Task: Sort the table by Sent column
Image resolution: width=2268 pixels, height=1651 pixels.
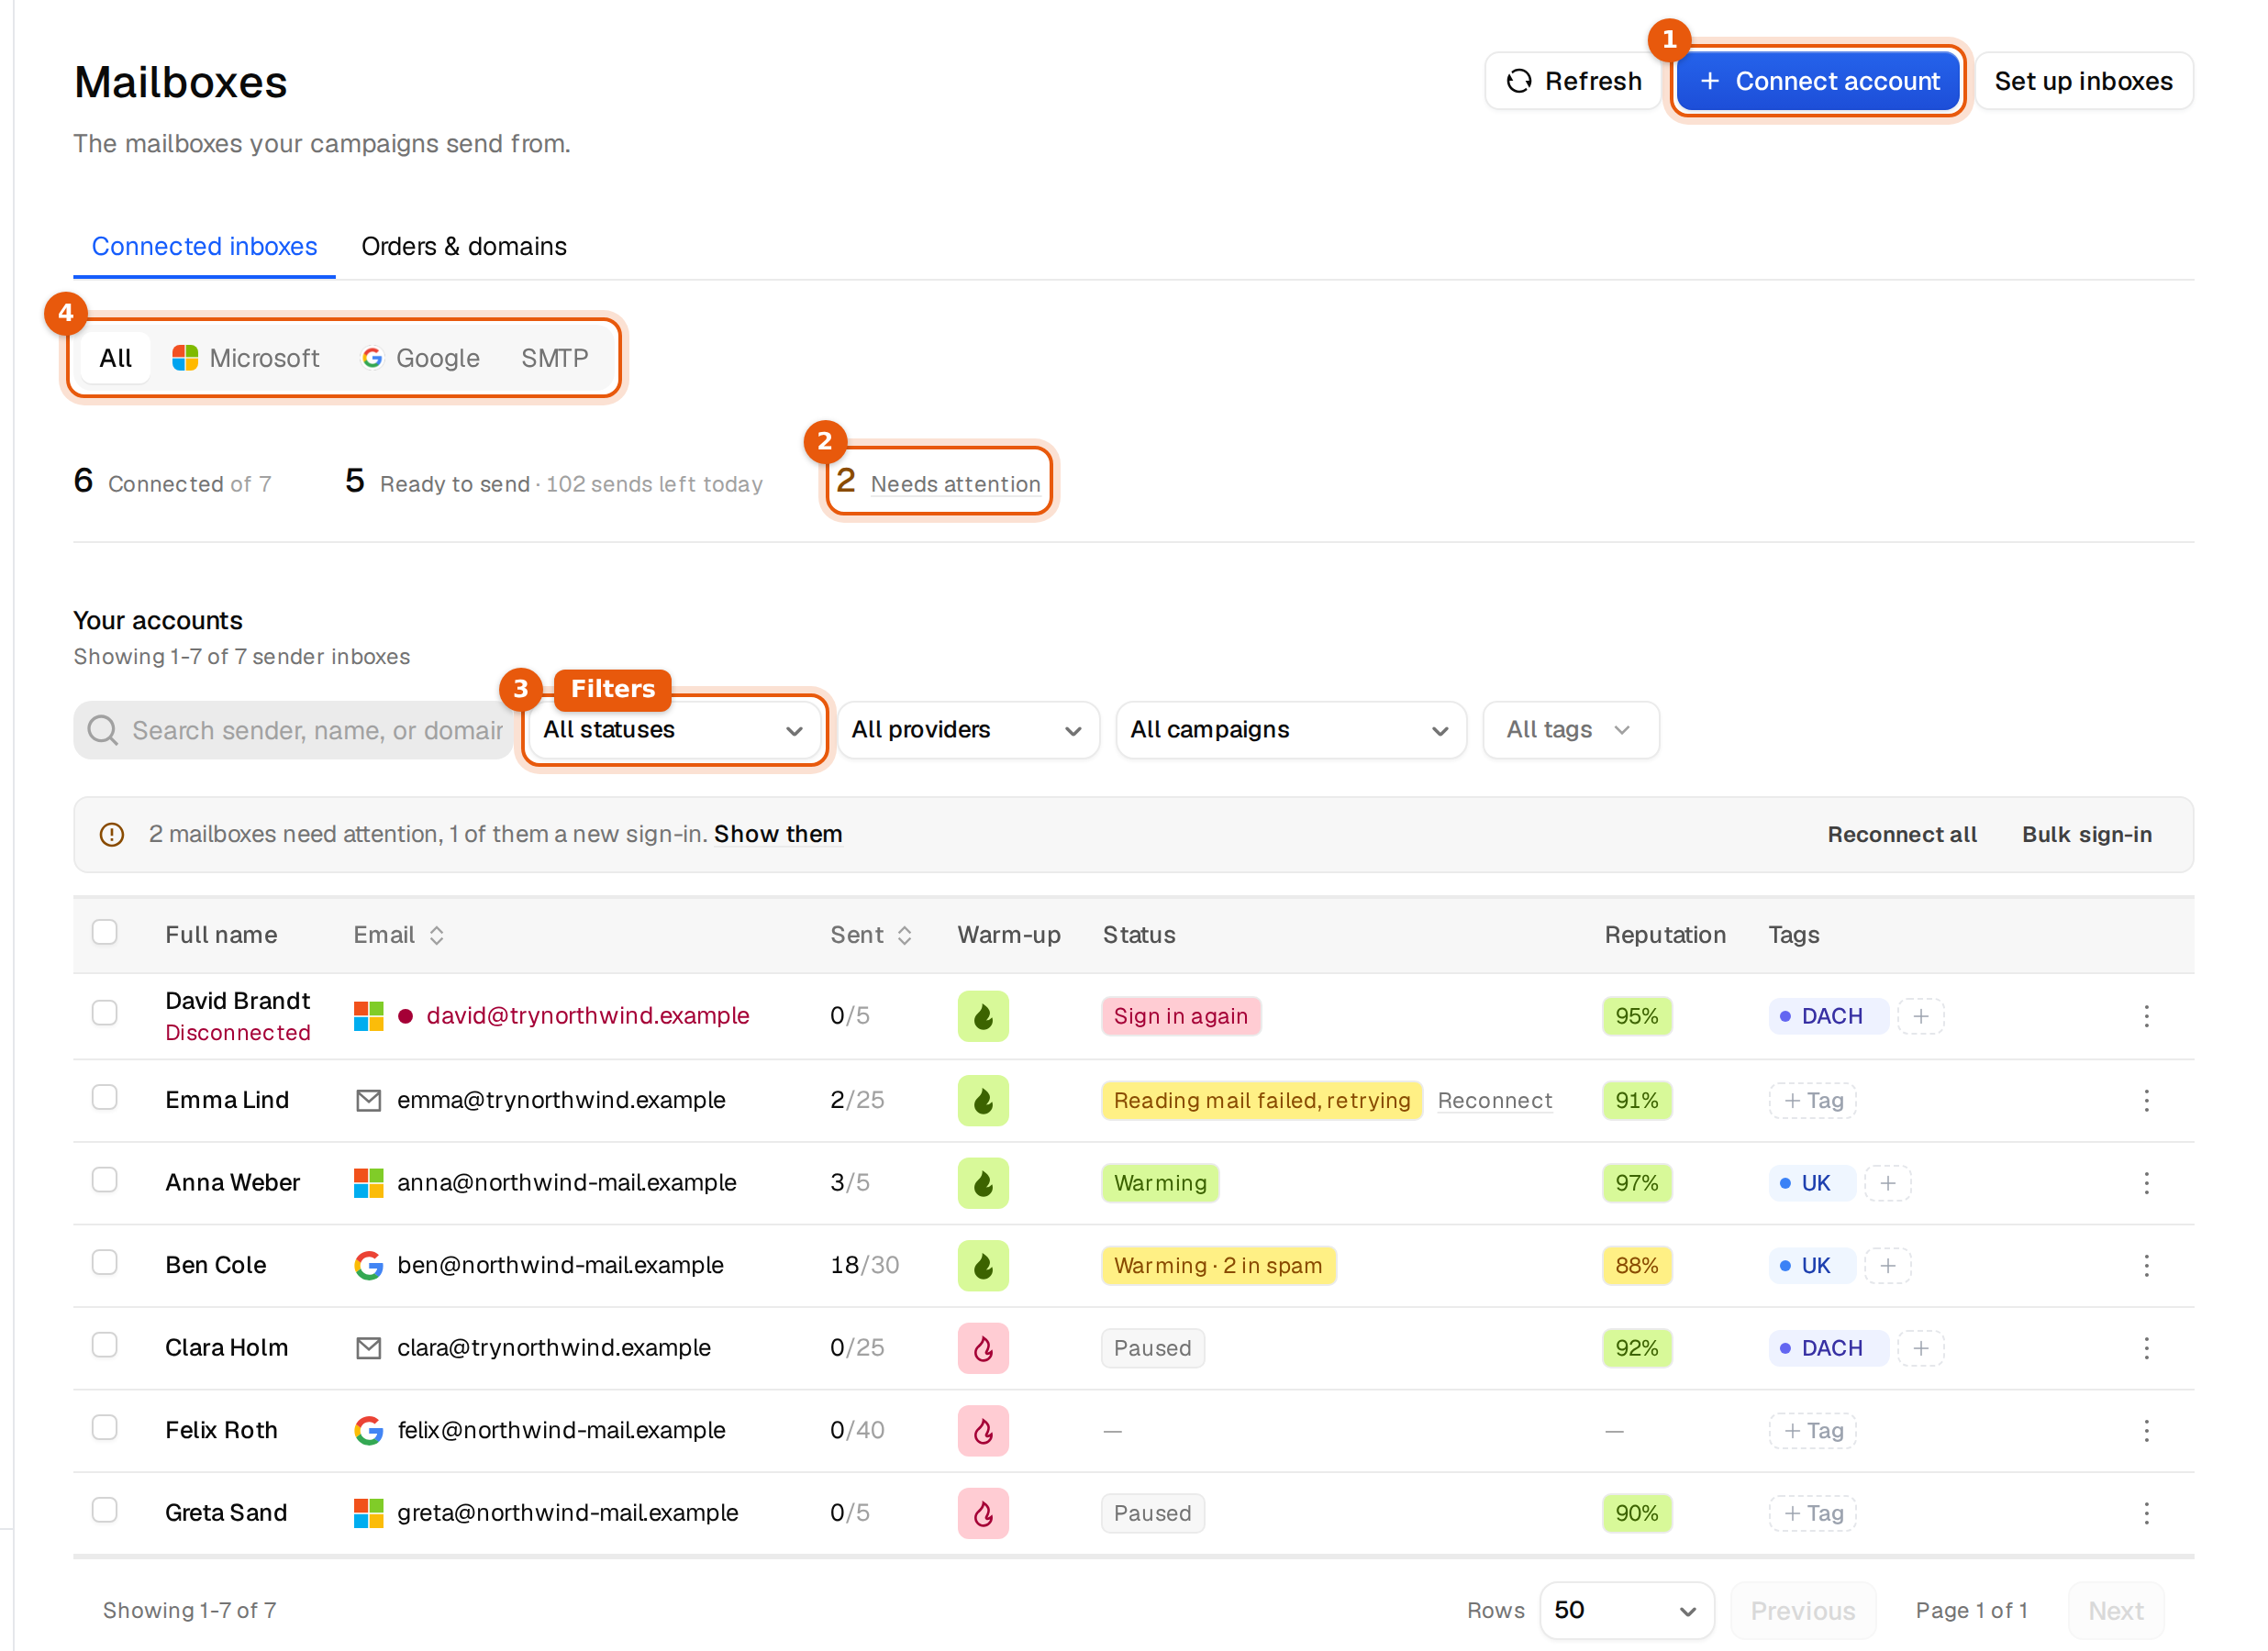Action: coord(871,935)
